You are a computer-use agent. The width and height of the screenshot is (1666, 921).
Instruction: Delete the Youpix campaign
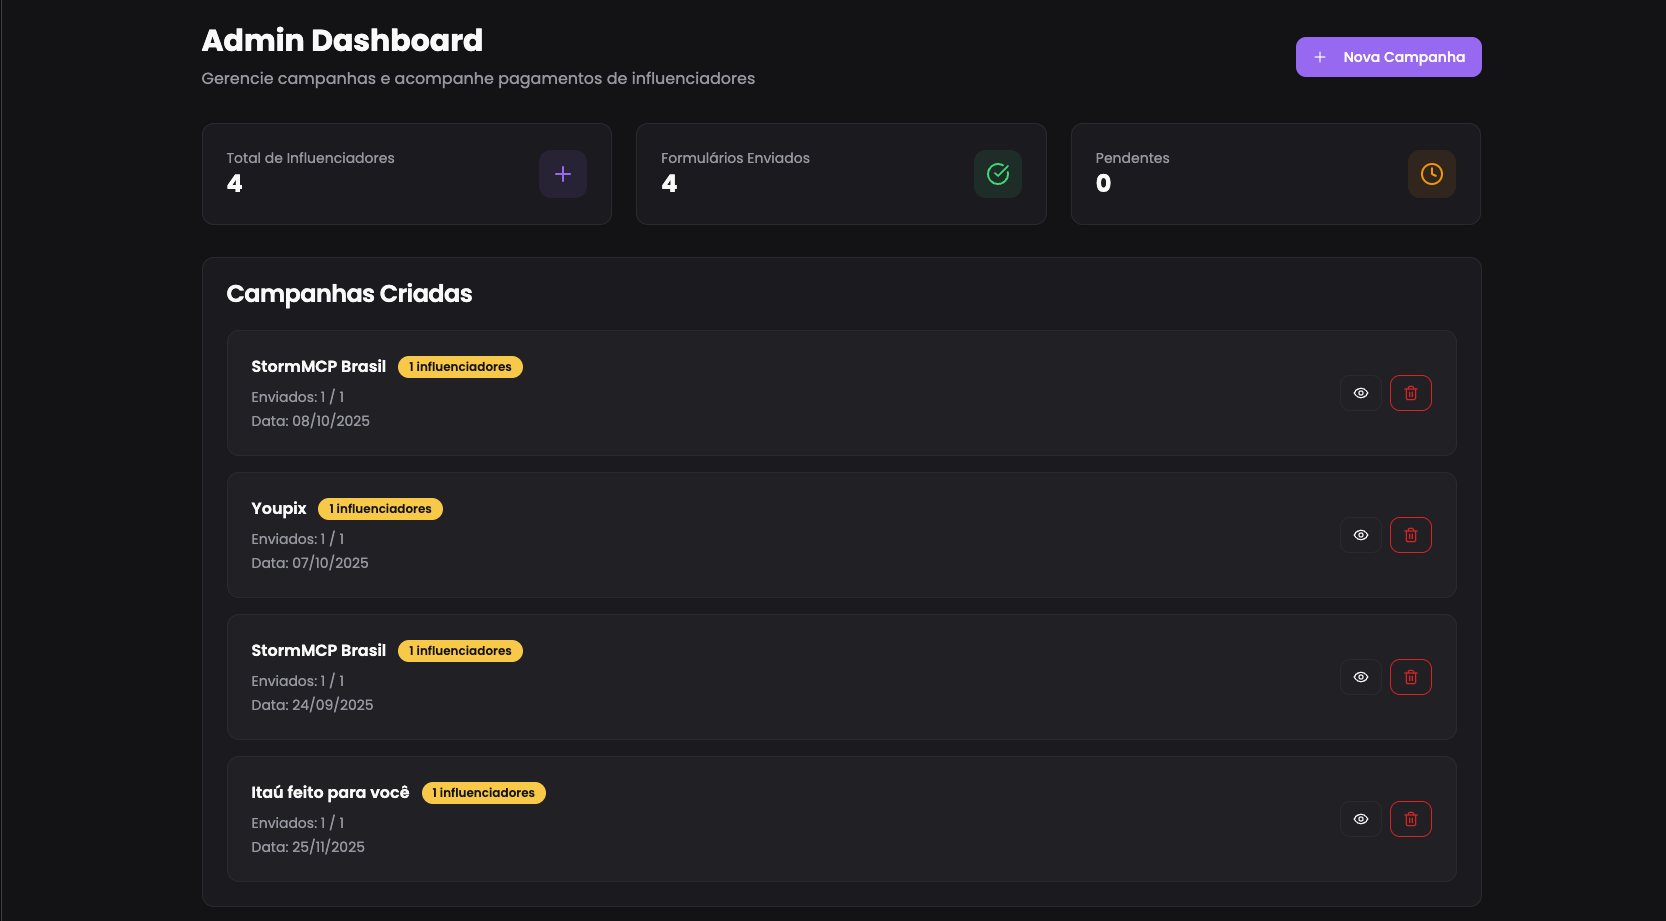click(1411, 535)
